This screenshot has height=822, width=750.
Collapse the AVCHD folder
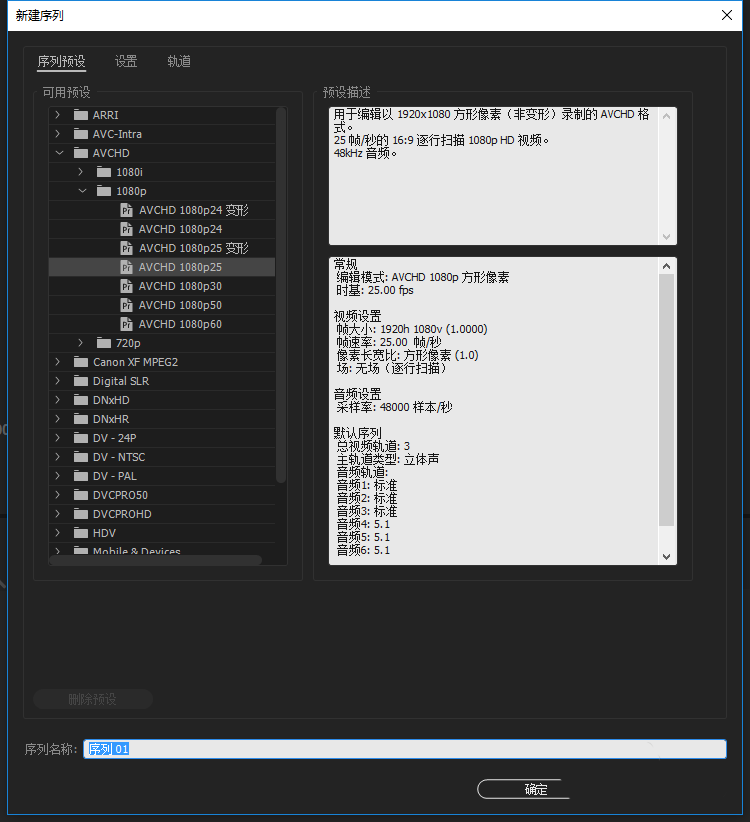point(58,153)
